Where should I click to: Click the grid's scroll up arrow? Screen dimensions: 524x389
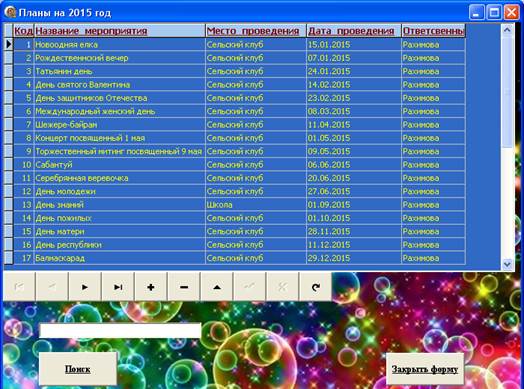tap(507, 30)
